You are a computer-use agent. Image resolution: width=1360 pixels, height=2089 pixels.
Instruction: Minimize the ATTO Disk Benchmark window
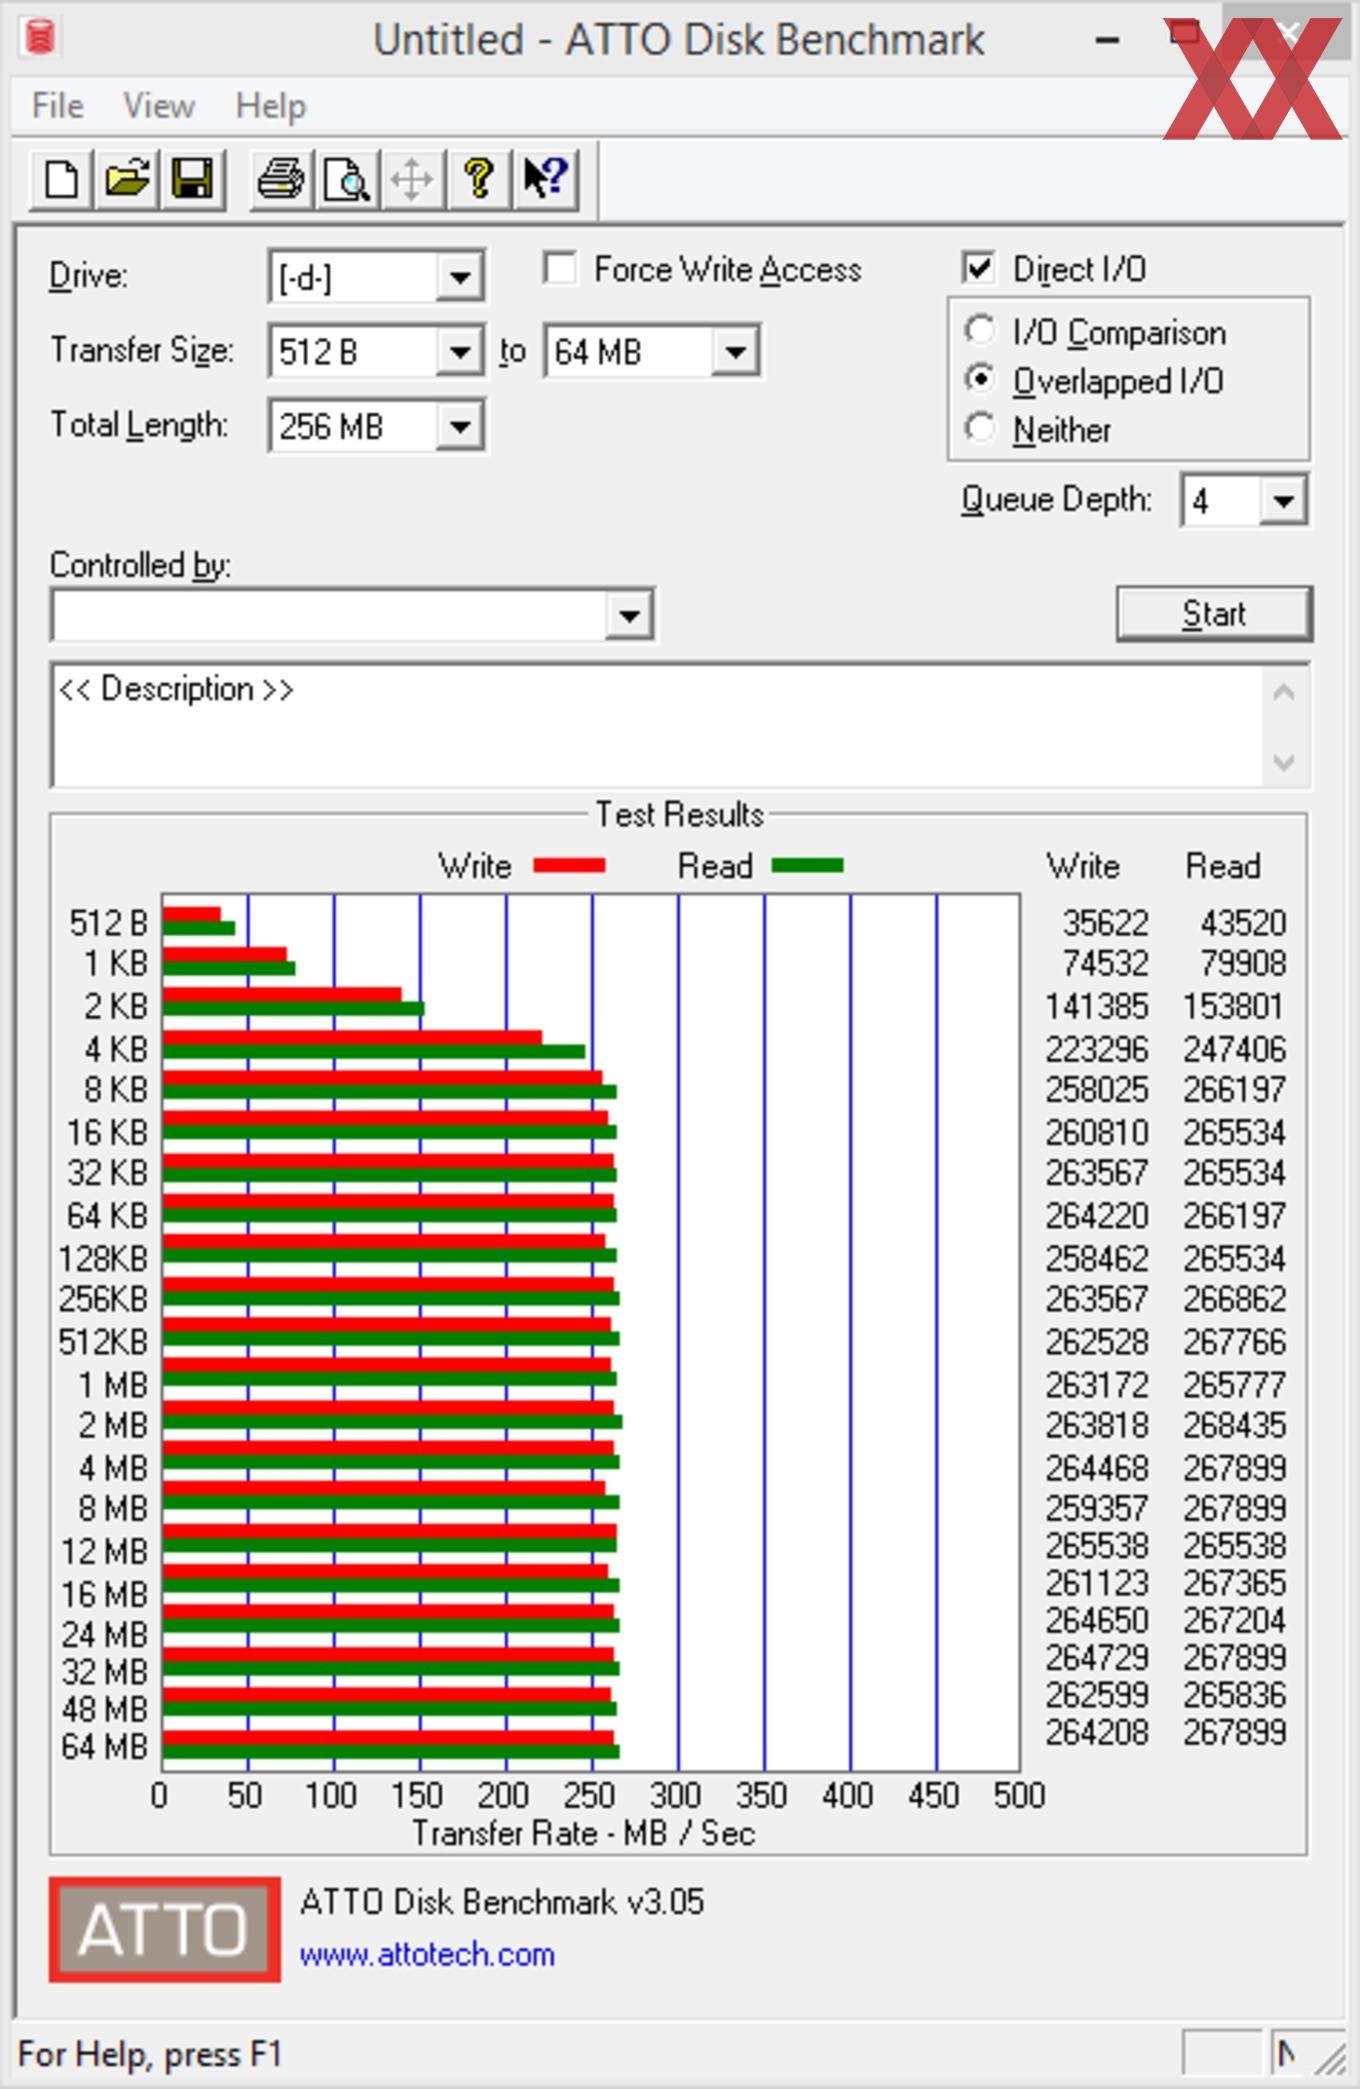click(1107, 40)
